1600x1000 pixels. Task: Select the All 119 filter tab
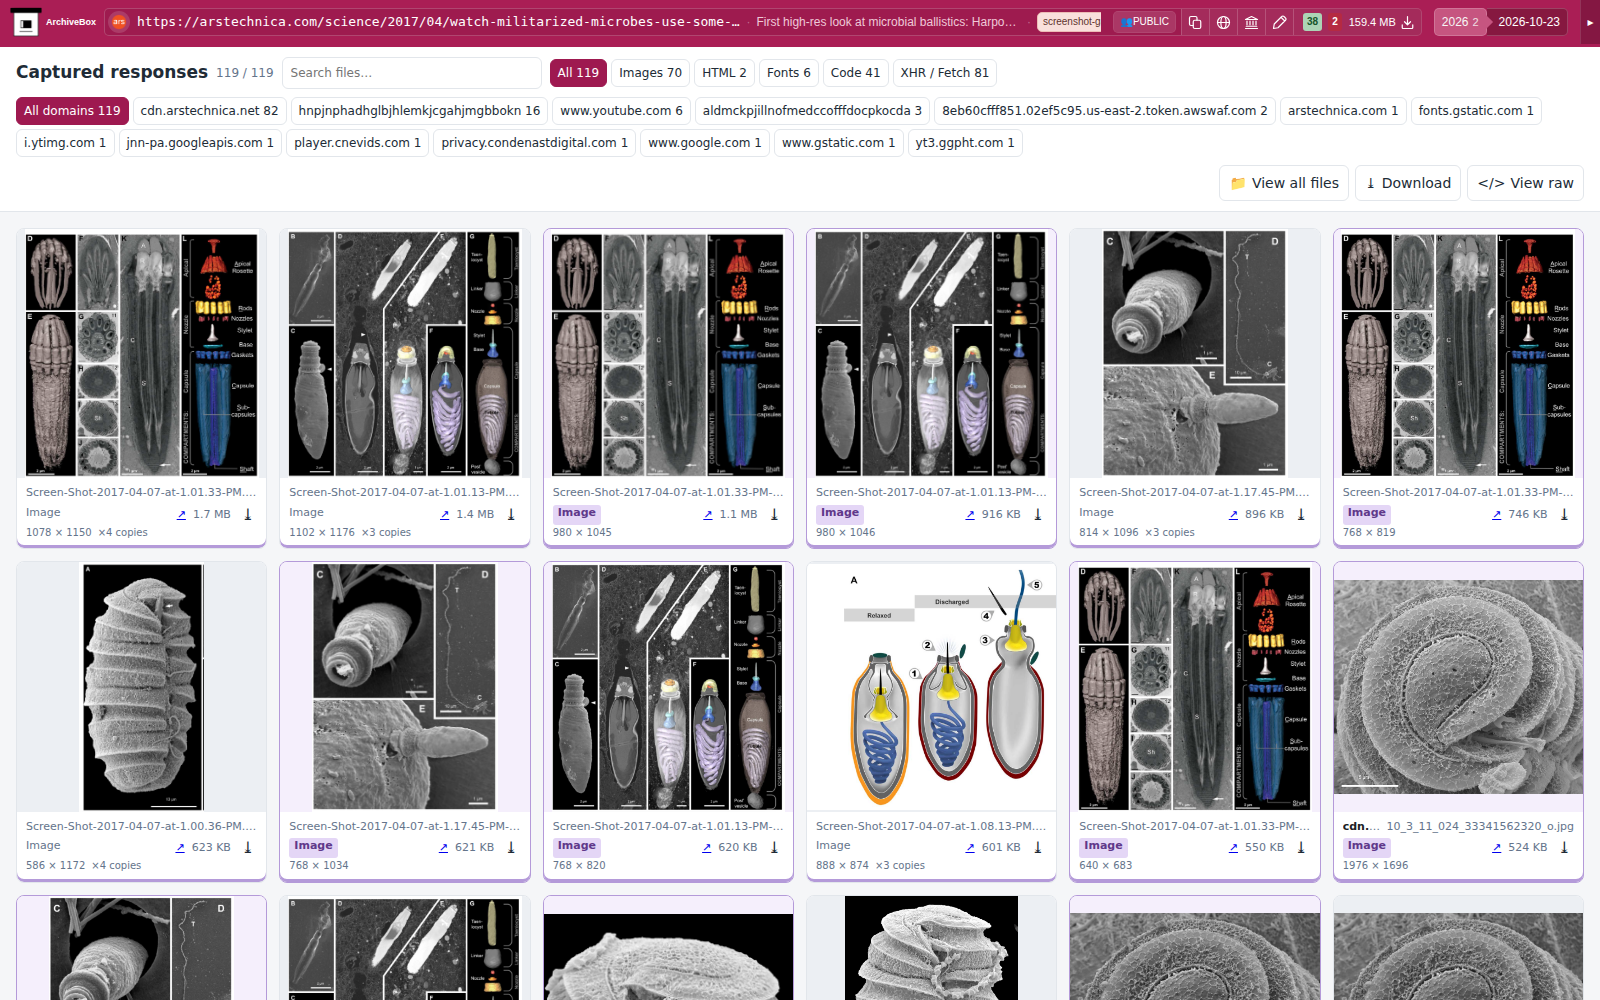(x=578, y=73)
